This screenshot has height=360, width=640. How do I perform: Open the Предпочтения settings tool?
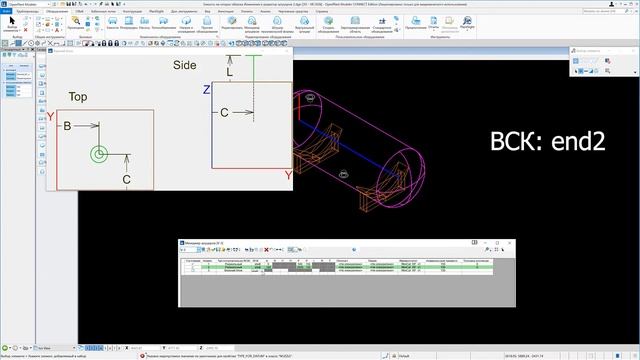pyautogui.click(x=416, y=23)
